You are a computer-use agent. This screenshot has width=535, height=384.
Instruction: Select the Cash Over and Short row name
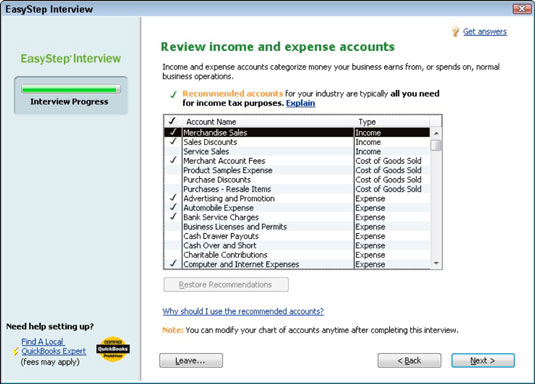click(220, 245)
